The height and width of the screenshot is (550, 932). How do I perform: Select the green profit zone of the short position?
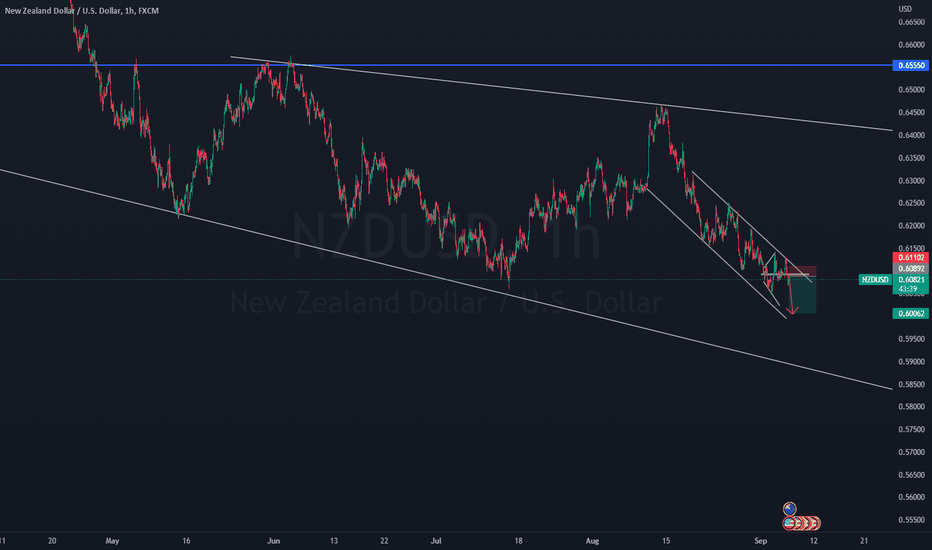tap(804, 295)
